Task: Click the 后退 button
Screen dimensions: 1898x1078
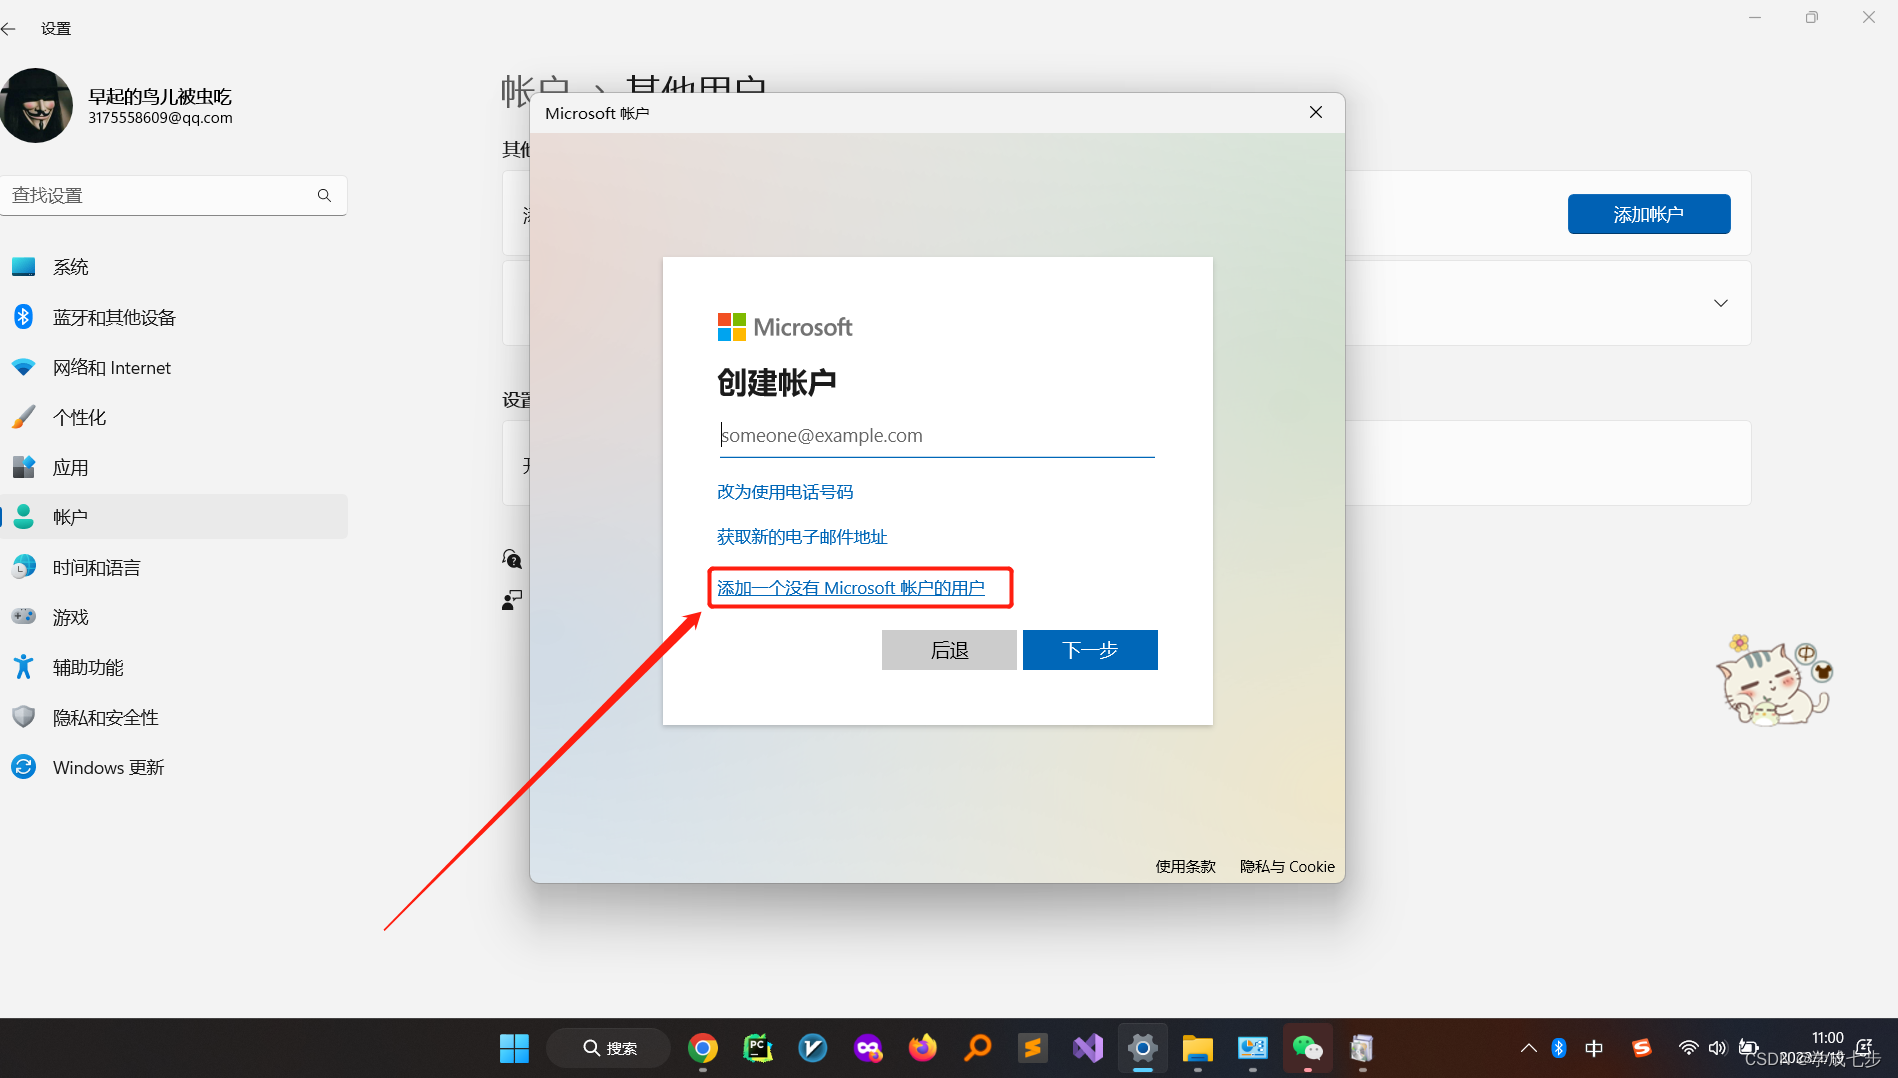Action: pyautogui.click(x=949, y=650)
